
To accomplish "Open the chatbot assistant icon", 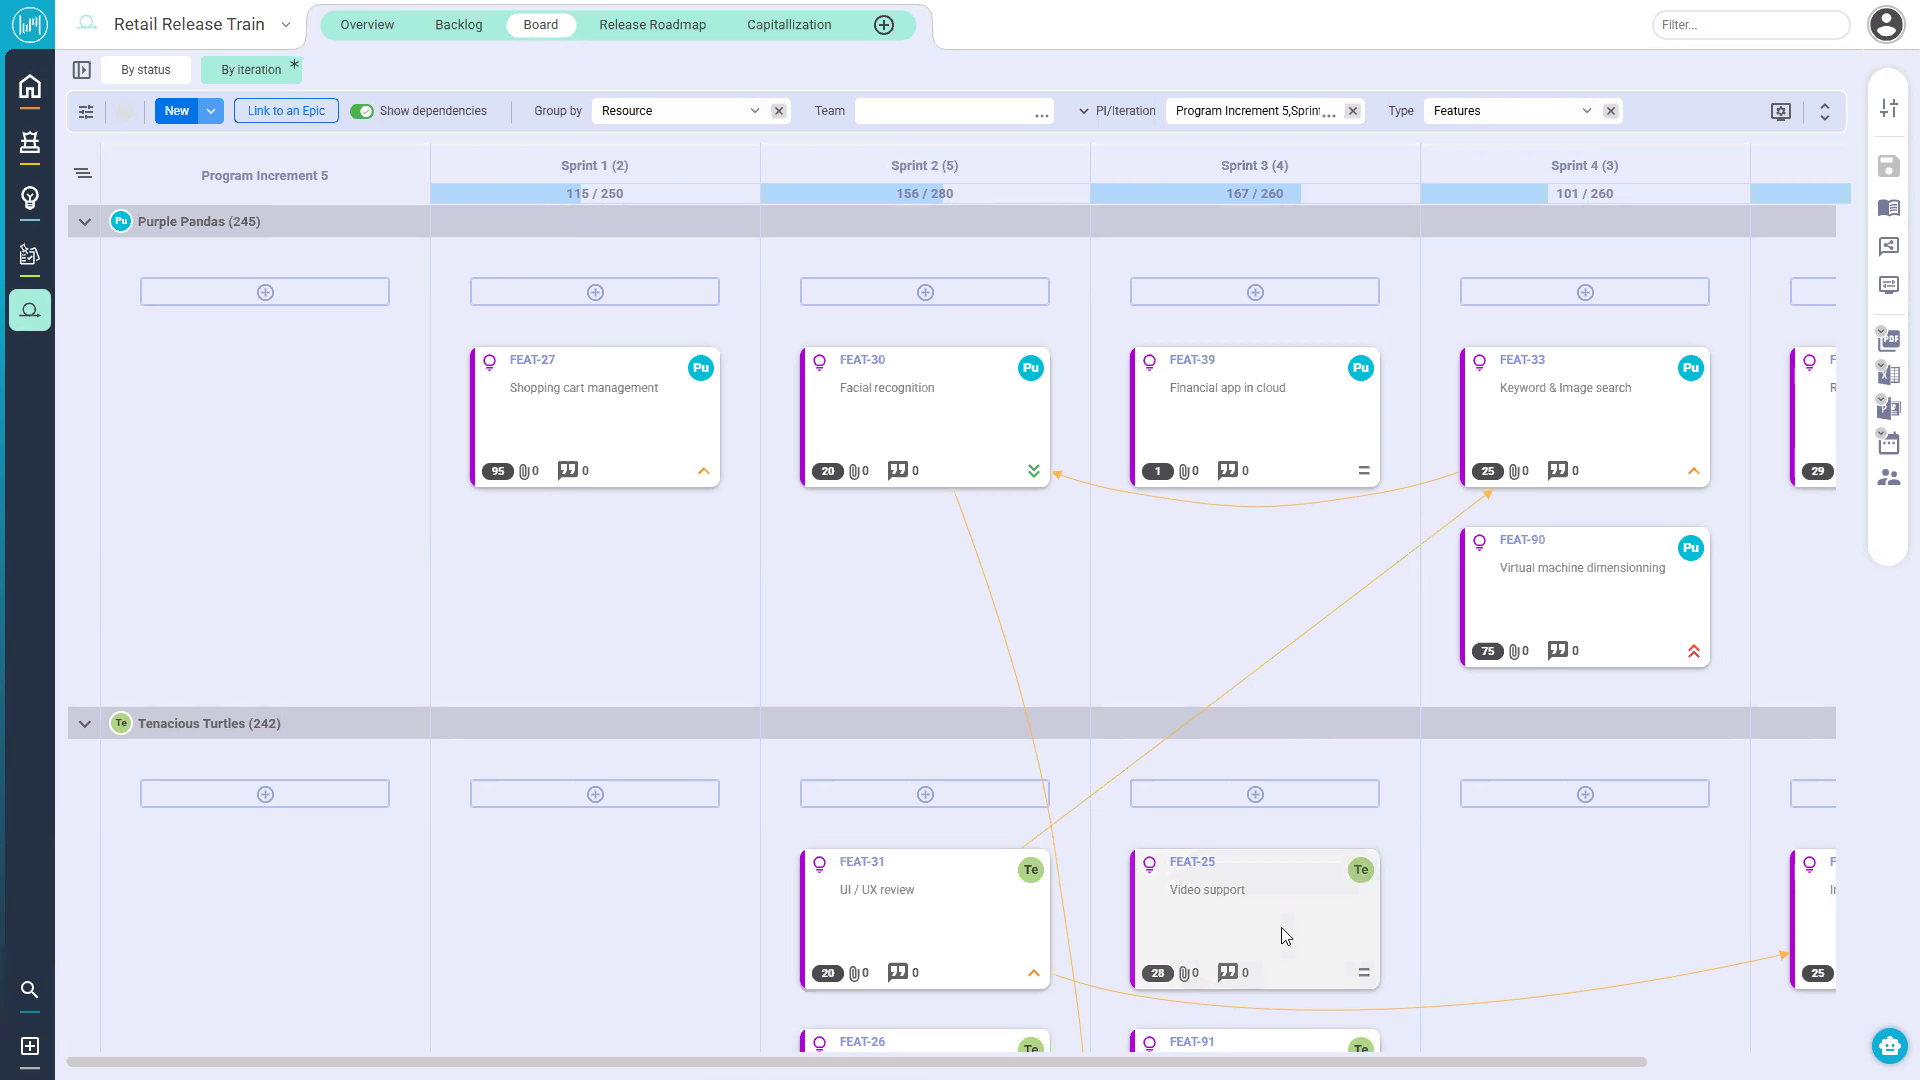I will (x=1889, y=1046).
